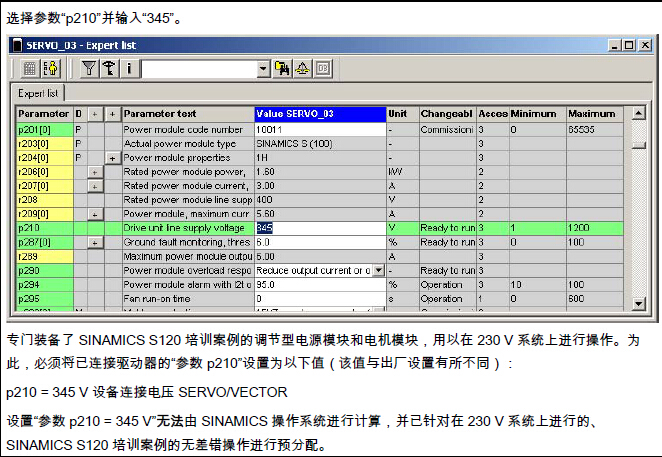Expand the r207[0] indices

click(x=95, y=186)
